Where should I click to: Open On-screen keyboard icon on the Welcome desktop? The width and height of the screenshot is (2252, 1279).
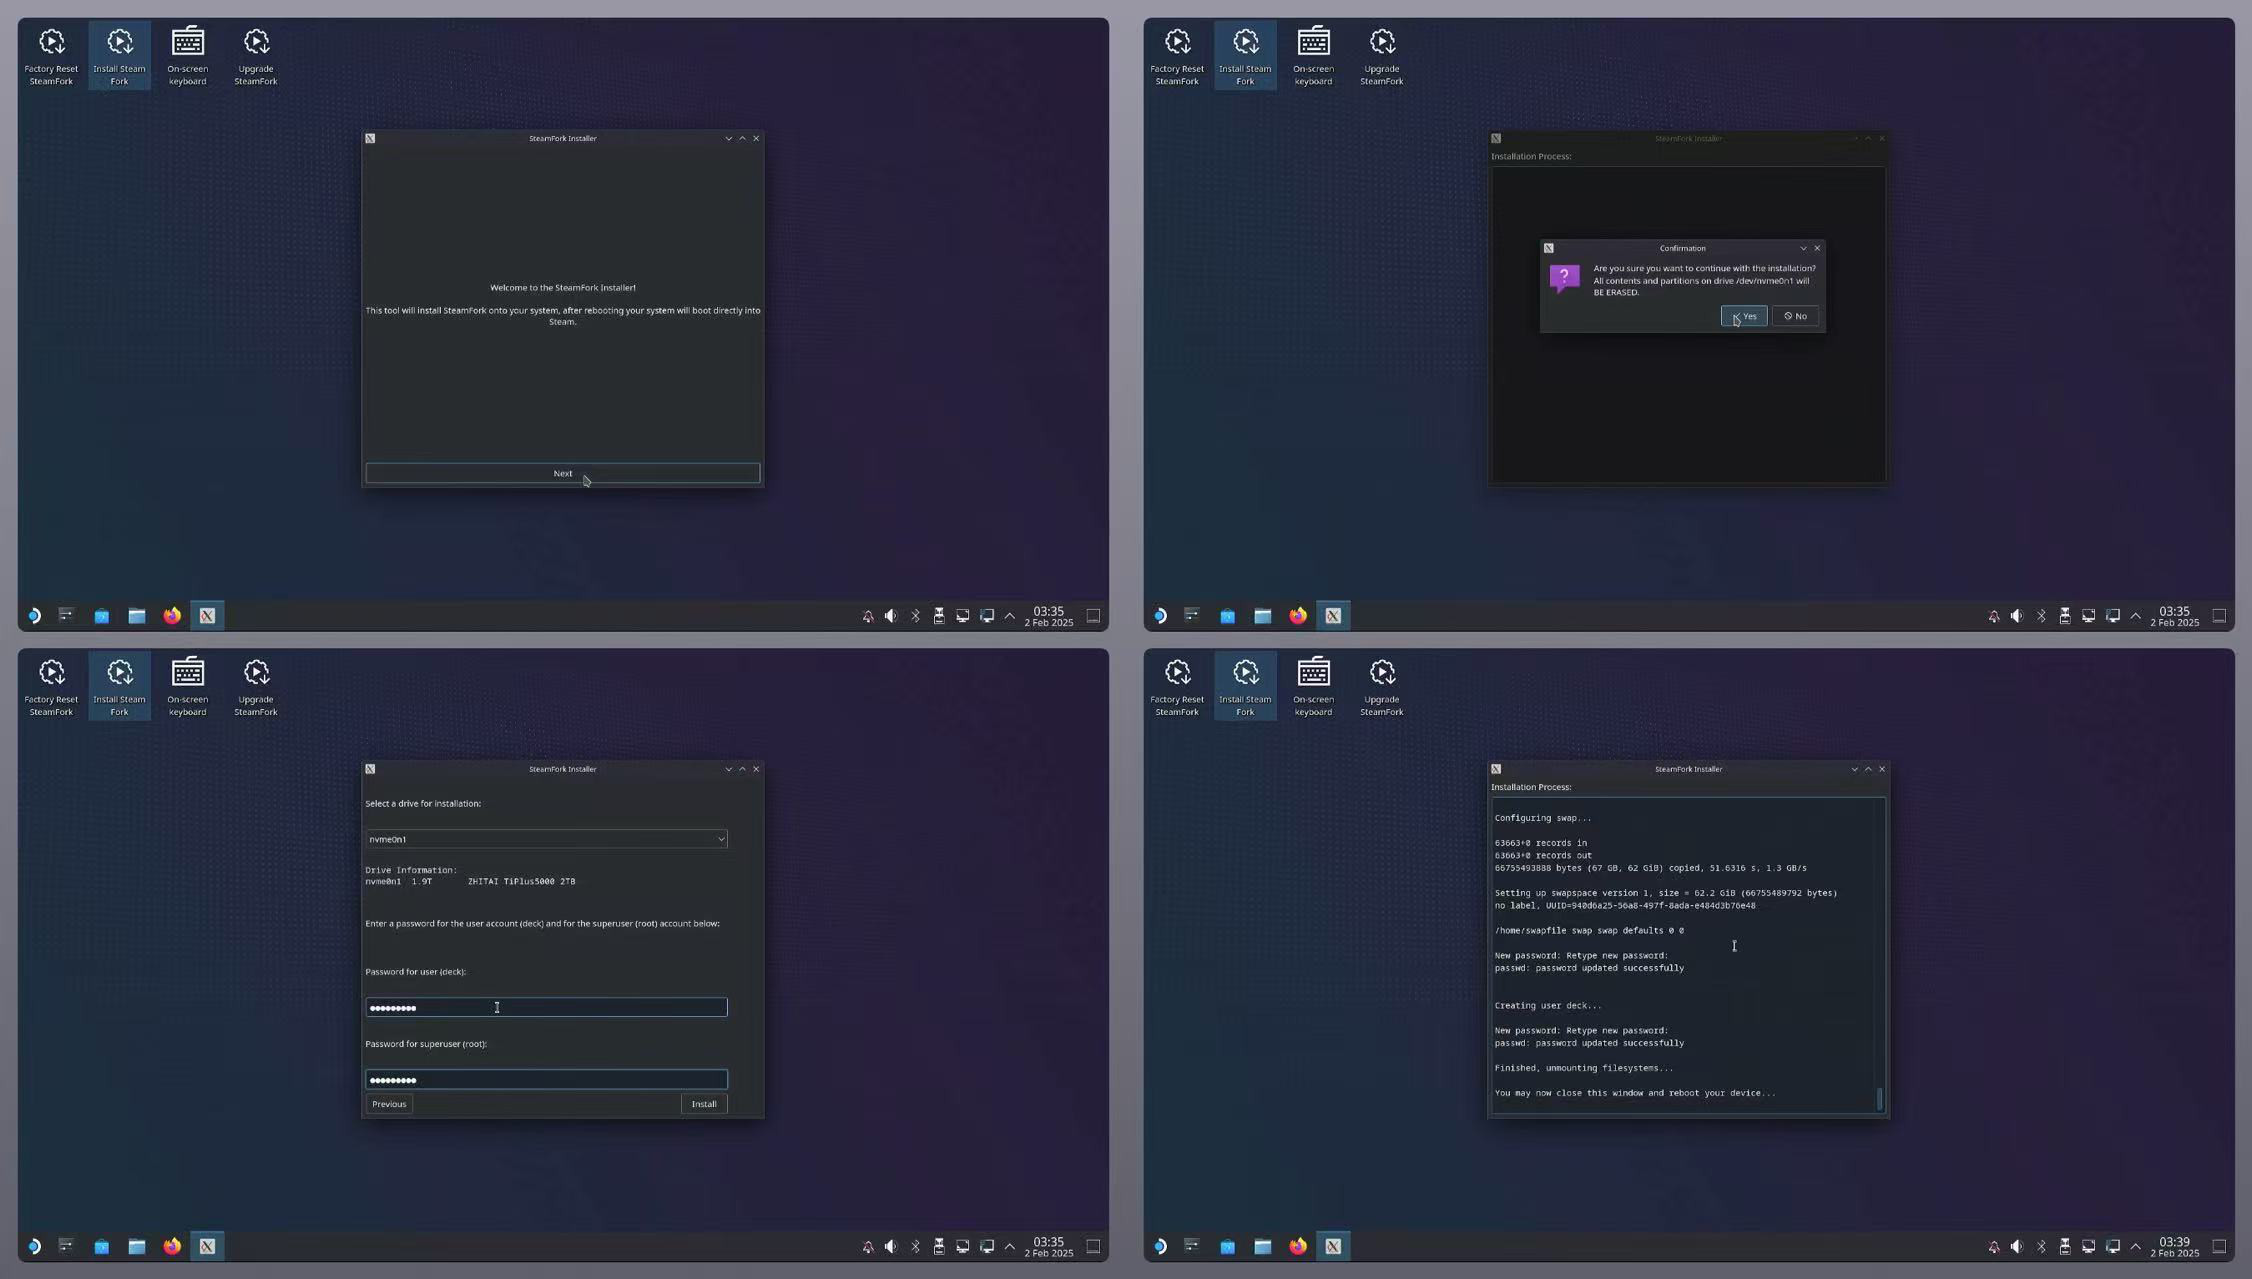[187, 56]
